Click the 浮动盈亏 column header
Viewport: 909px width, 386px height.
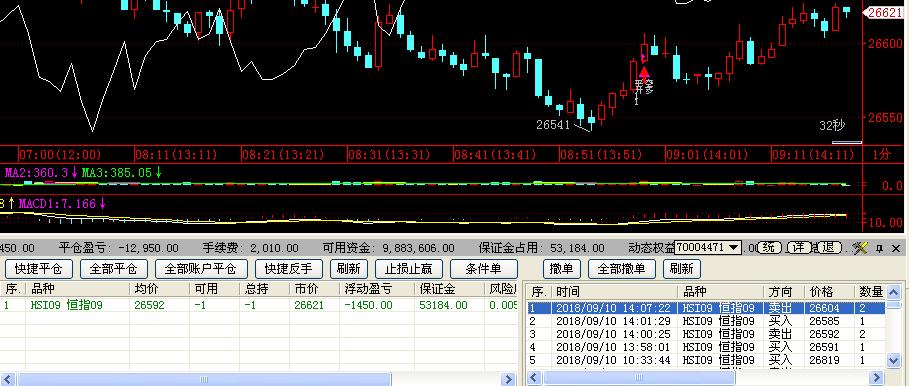coord(376,289)
